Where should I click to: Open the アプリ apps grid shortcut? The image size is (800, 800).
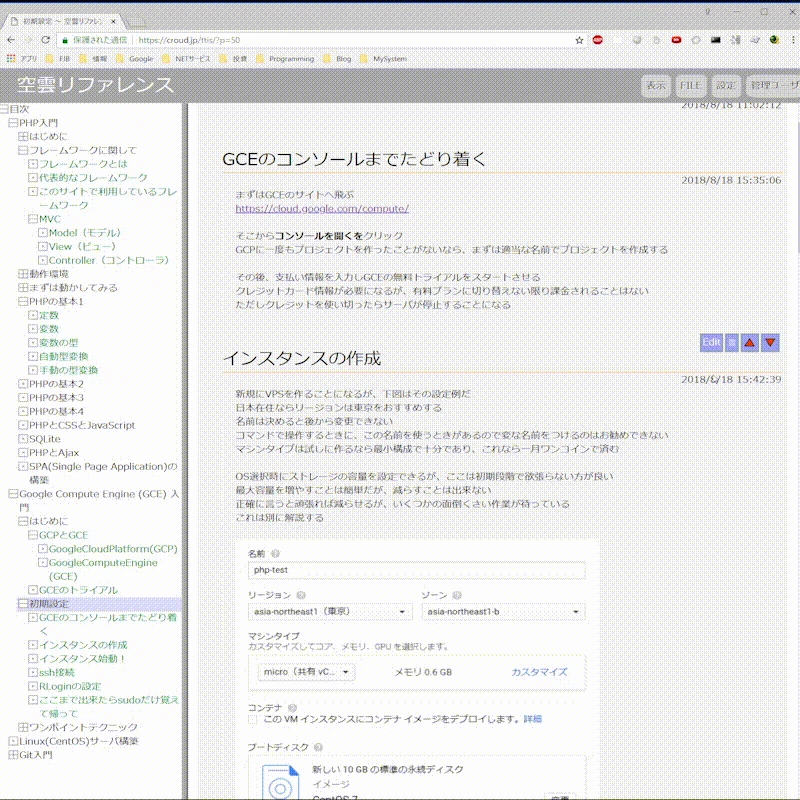pyautogui.click(x=21, y=59)
